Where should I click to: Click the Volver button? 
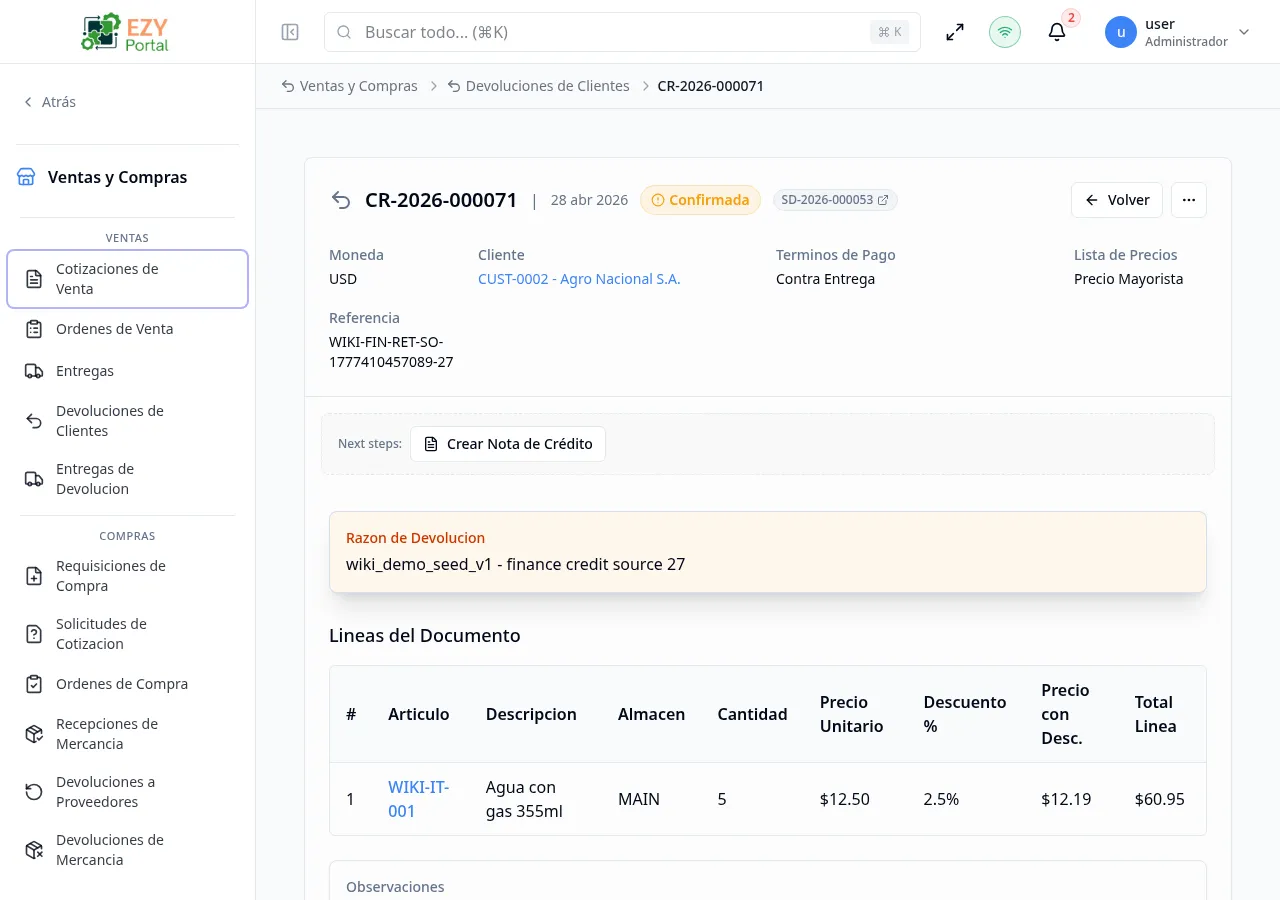click(1117, 200)
